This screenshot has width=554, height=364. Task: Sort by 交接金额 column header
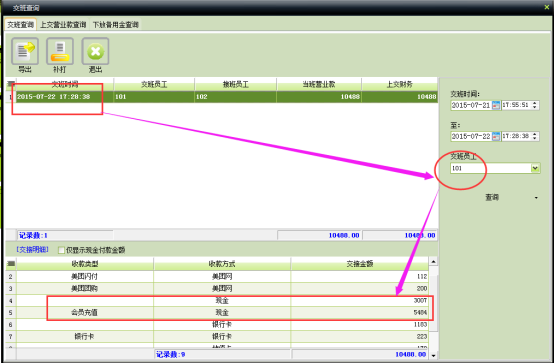(360, 264)
